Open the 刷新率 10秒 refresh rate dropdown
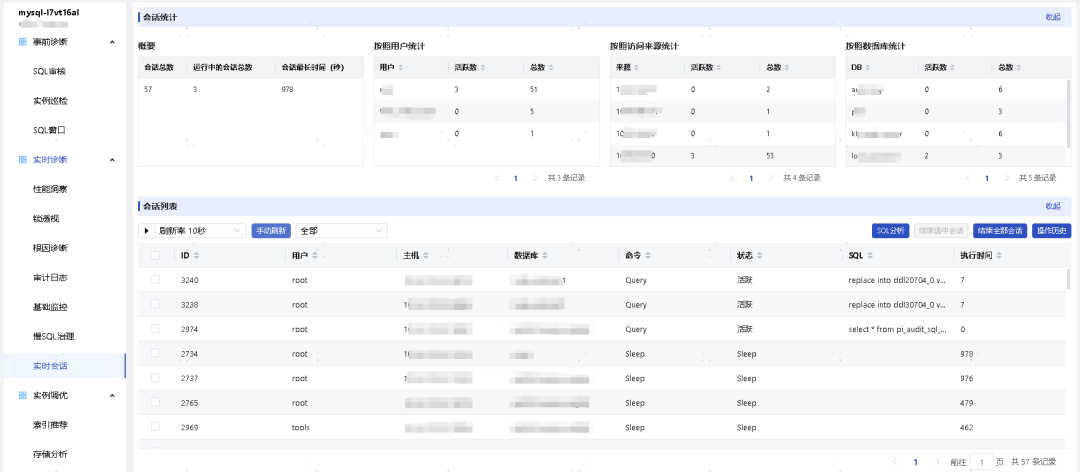 [200, 231]
